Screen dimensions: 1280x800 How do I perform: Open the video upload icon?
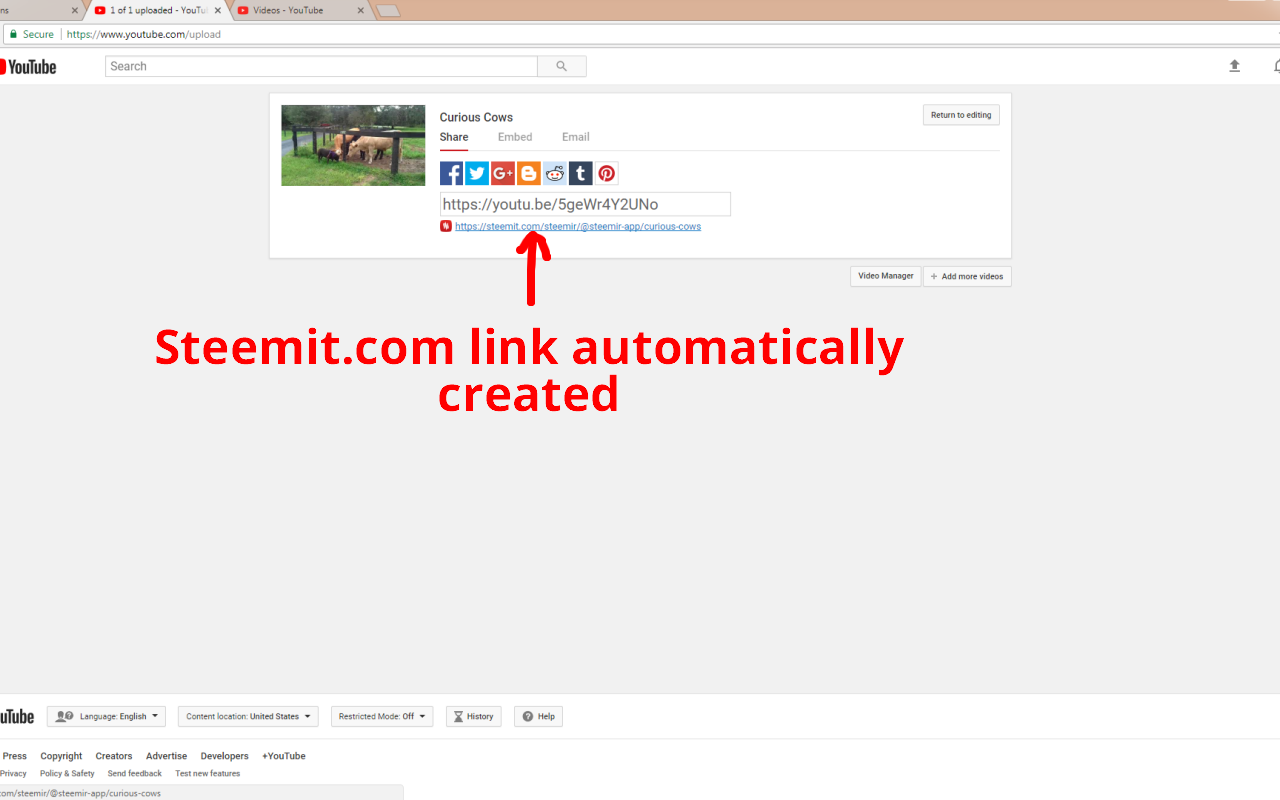(1234, 64)
